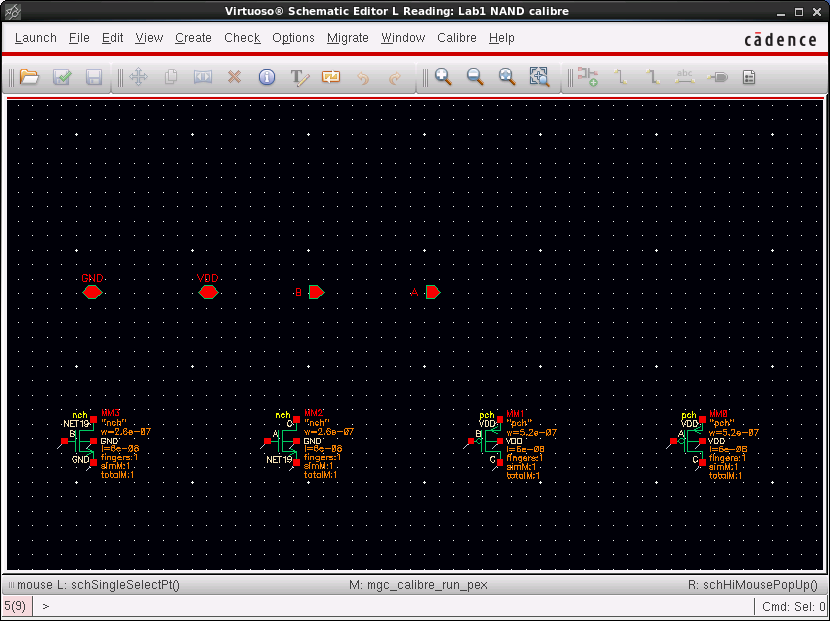Click the Create Instance icon

pos(588,77)
